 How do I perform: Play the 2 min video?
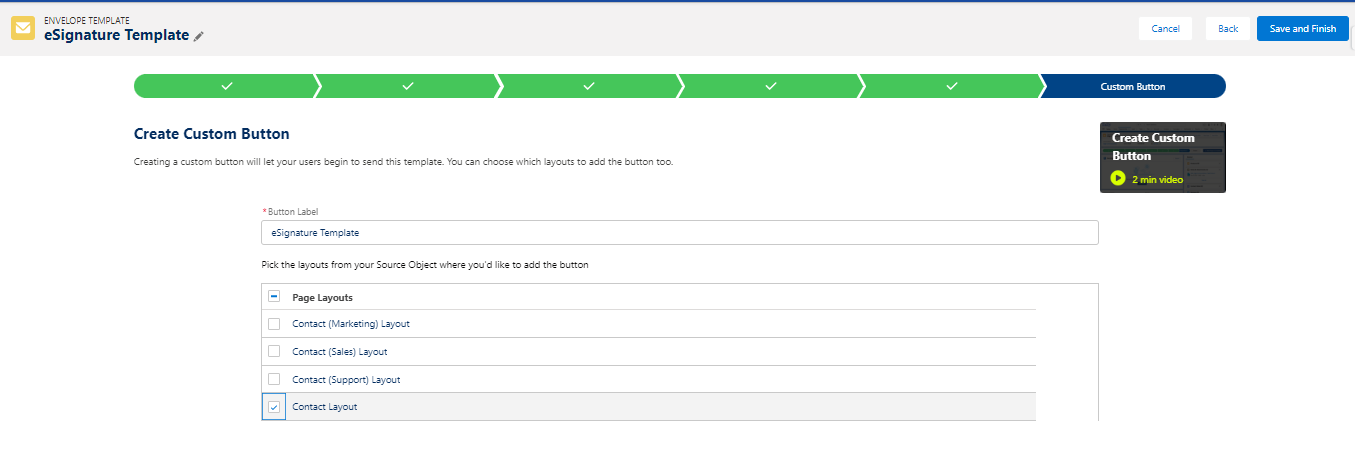click(1118, 179)
